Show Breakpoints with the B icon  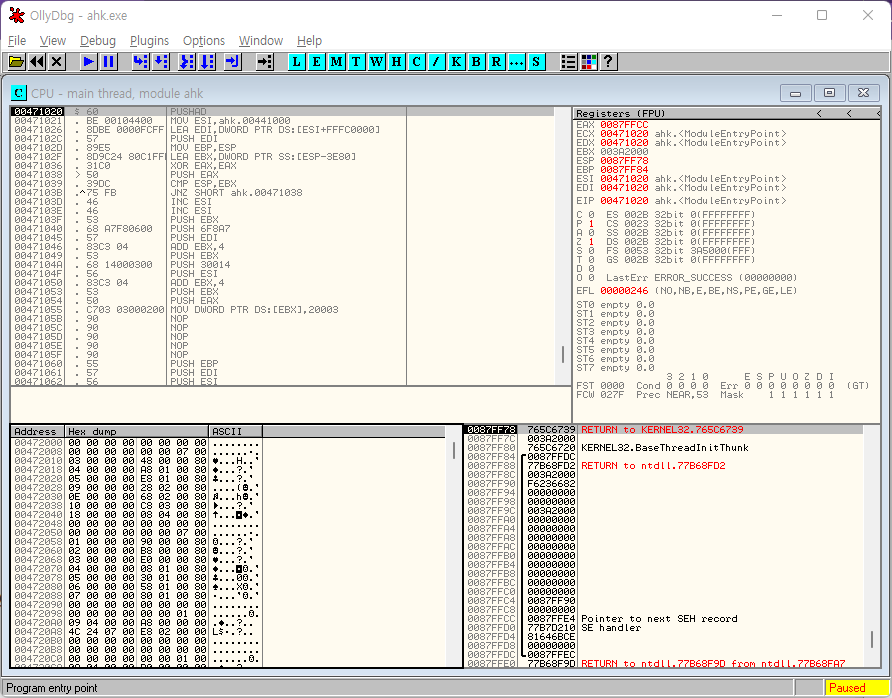(476, 61)
